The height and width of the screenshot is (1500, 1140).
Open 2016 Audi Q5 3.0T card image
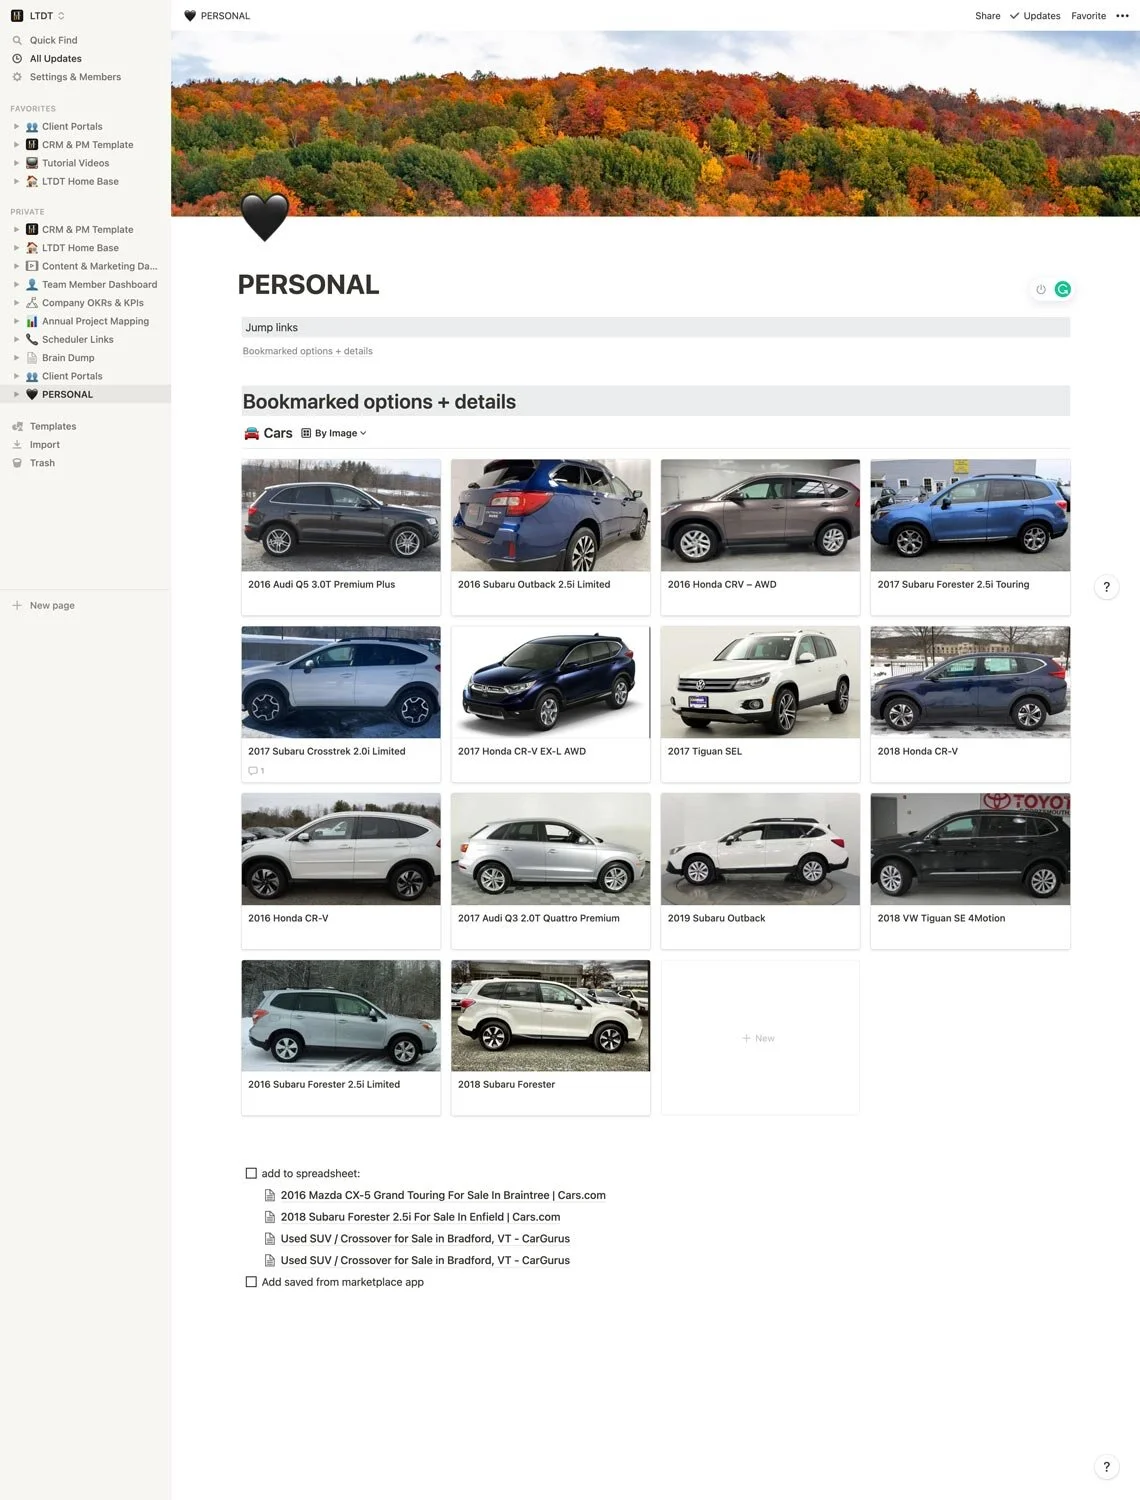point(341,515)
